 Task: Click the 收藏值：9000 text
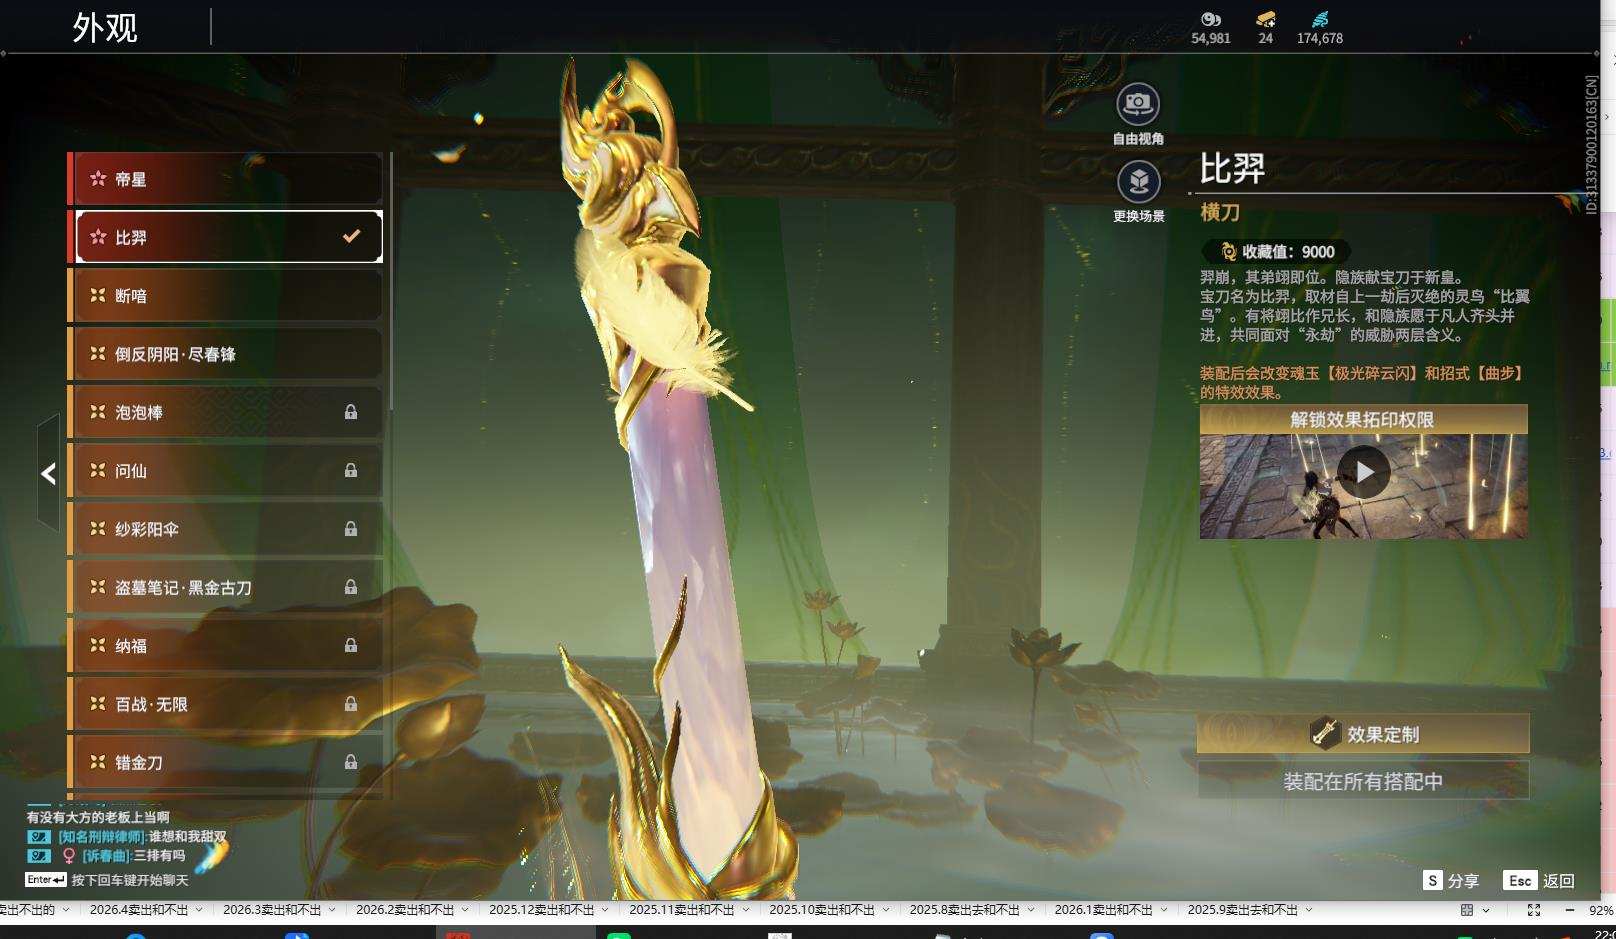click(x=1288, y=252)
